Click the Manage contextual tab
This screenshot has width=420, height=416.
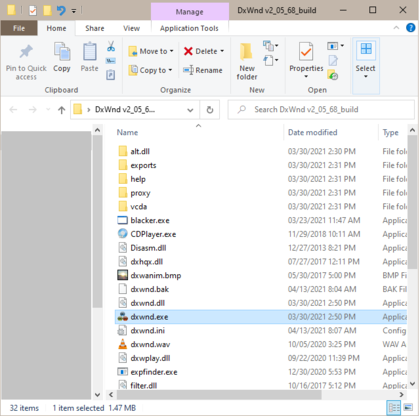[189, 12]
